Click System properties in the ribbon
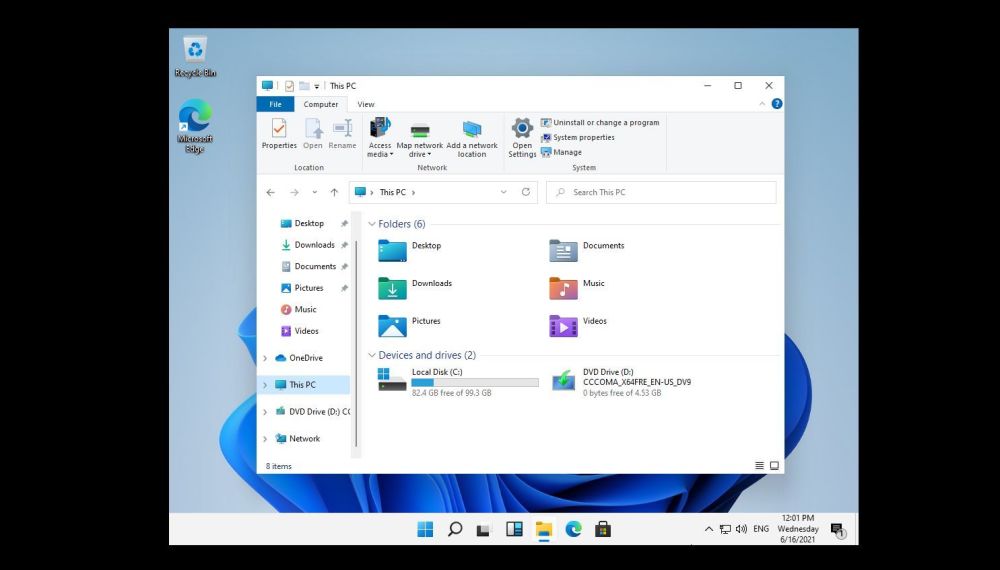1000x570 pixels. [583, 137]
